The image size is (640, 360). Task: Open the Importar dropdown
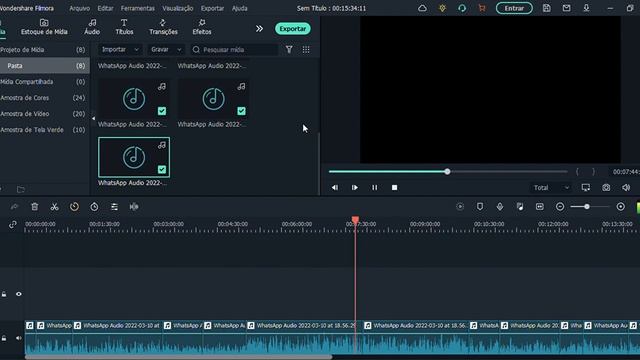(x=120, y=49)
